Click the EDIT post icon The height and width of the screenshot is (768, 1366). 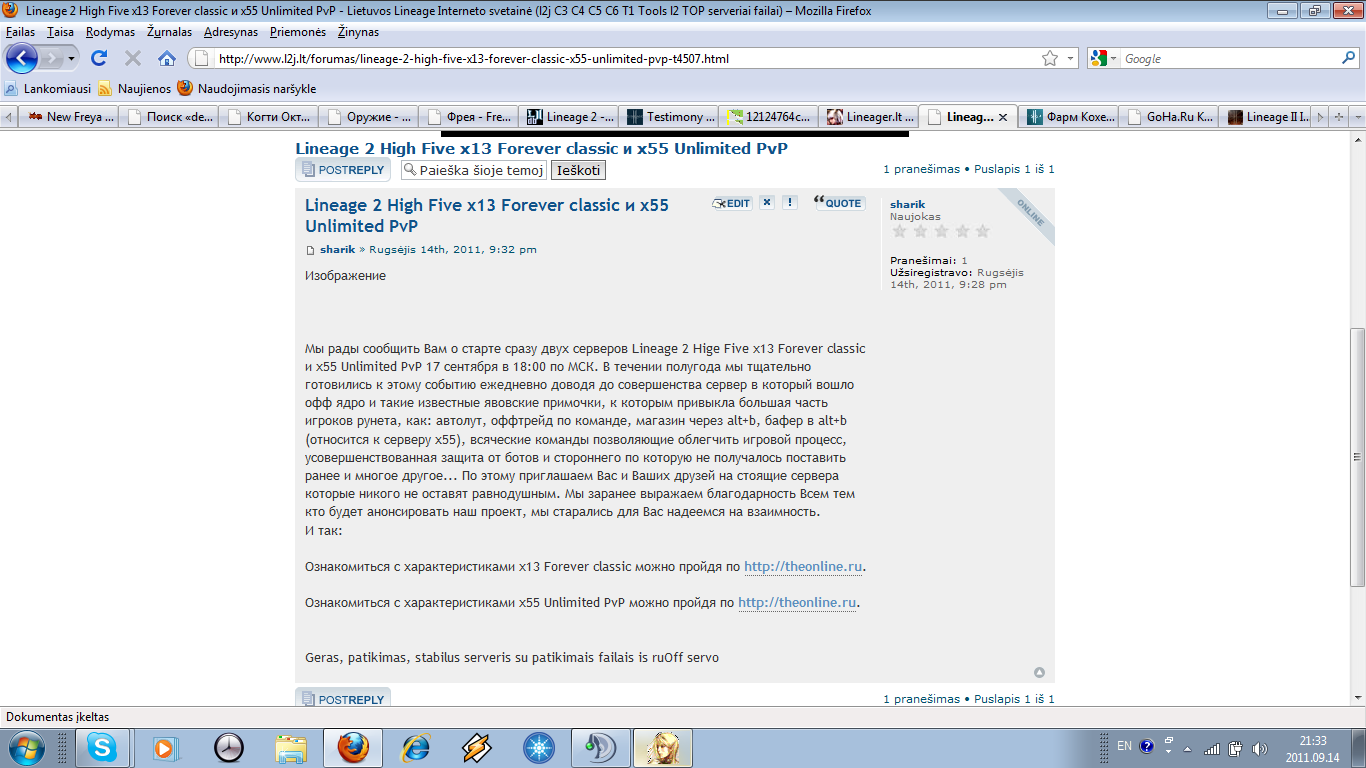(732, 203)
